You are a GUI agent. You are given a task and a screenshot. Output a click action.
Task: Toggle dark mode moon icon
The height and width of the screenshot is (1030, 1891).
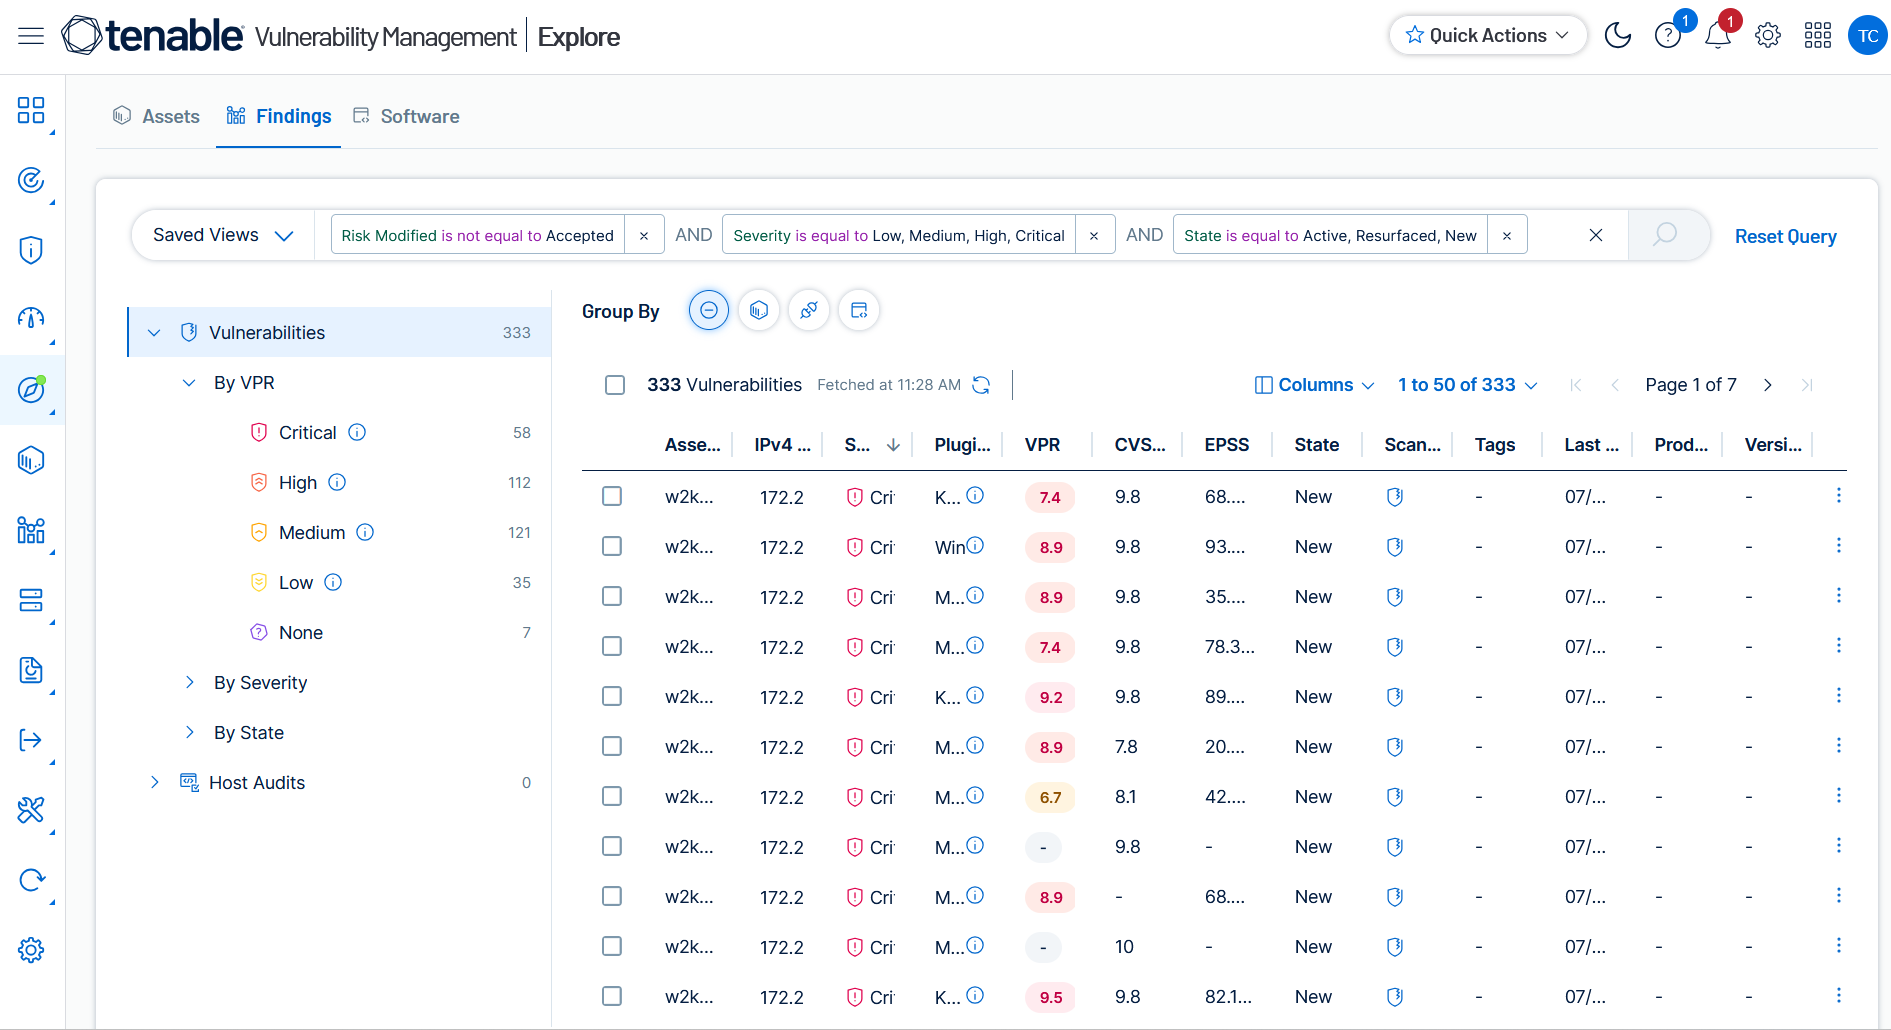1617,36
